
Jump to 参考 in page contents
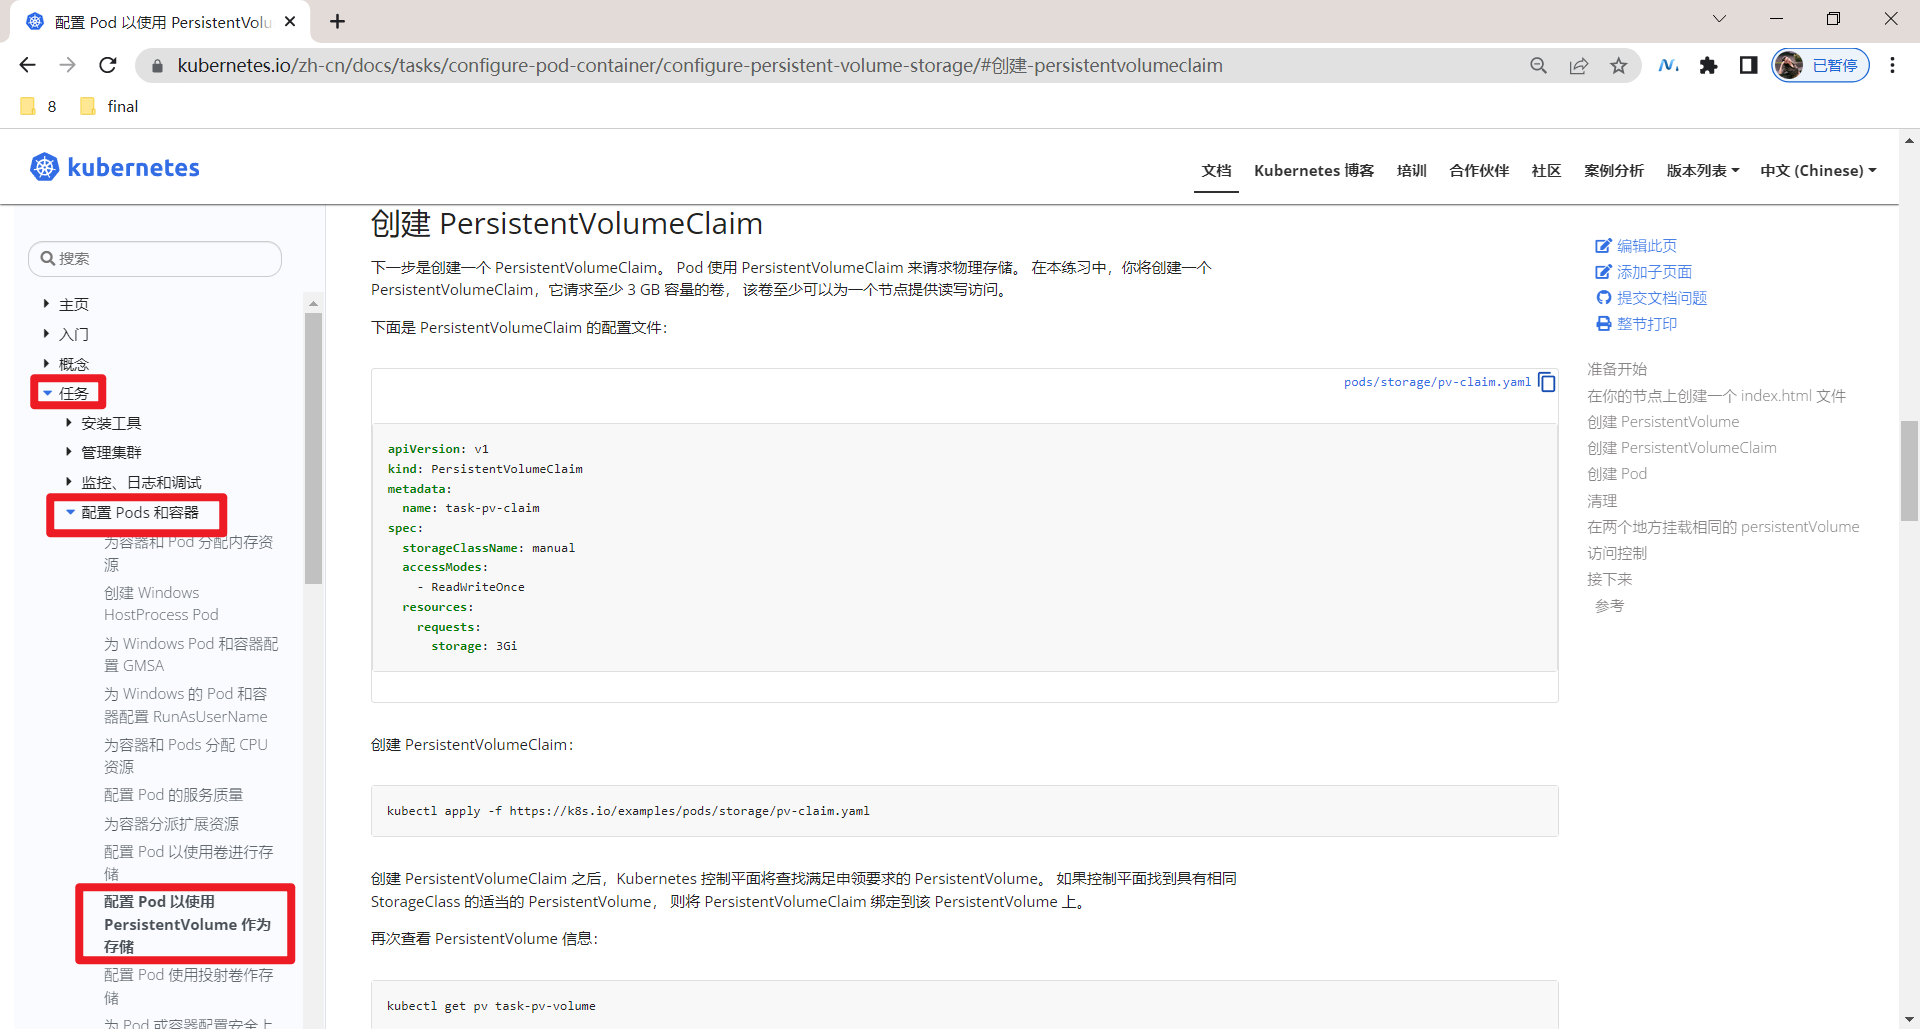[x=1609, y=606]
